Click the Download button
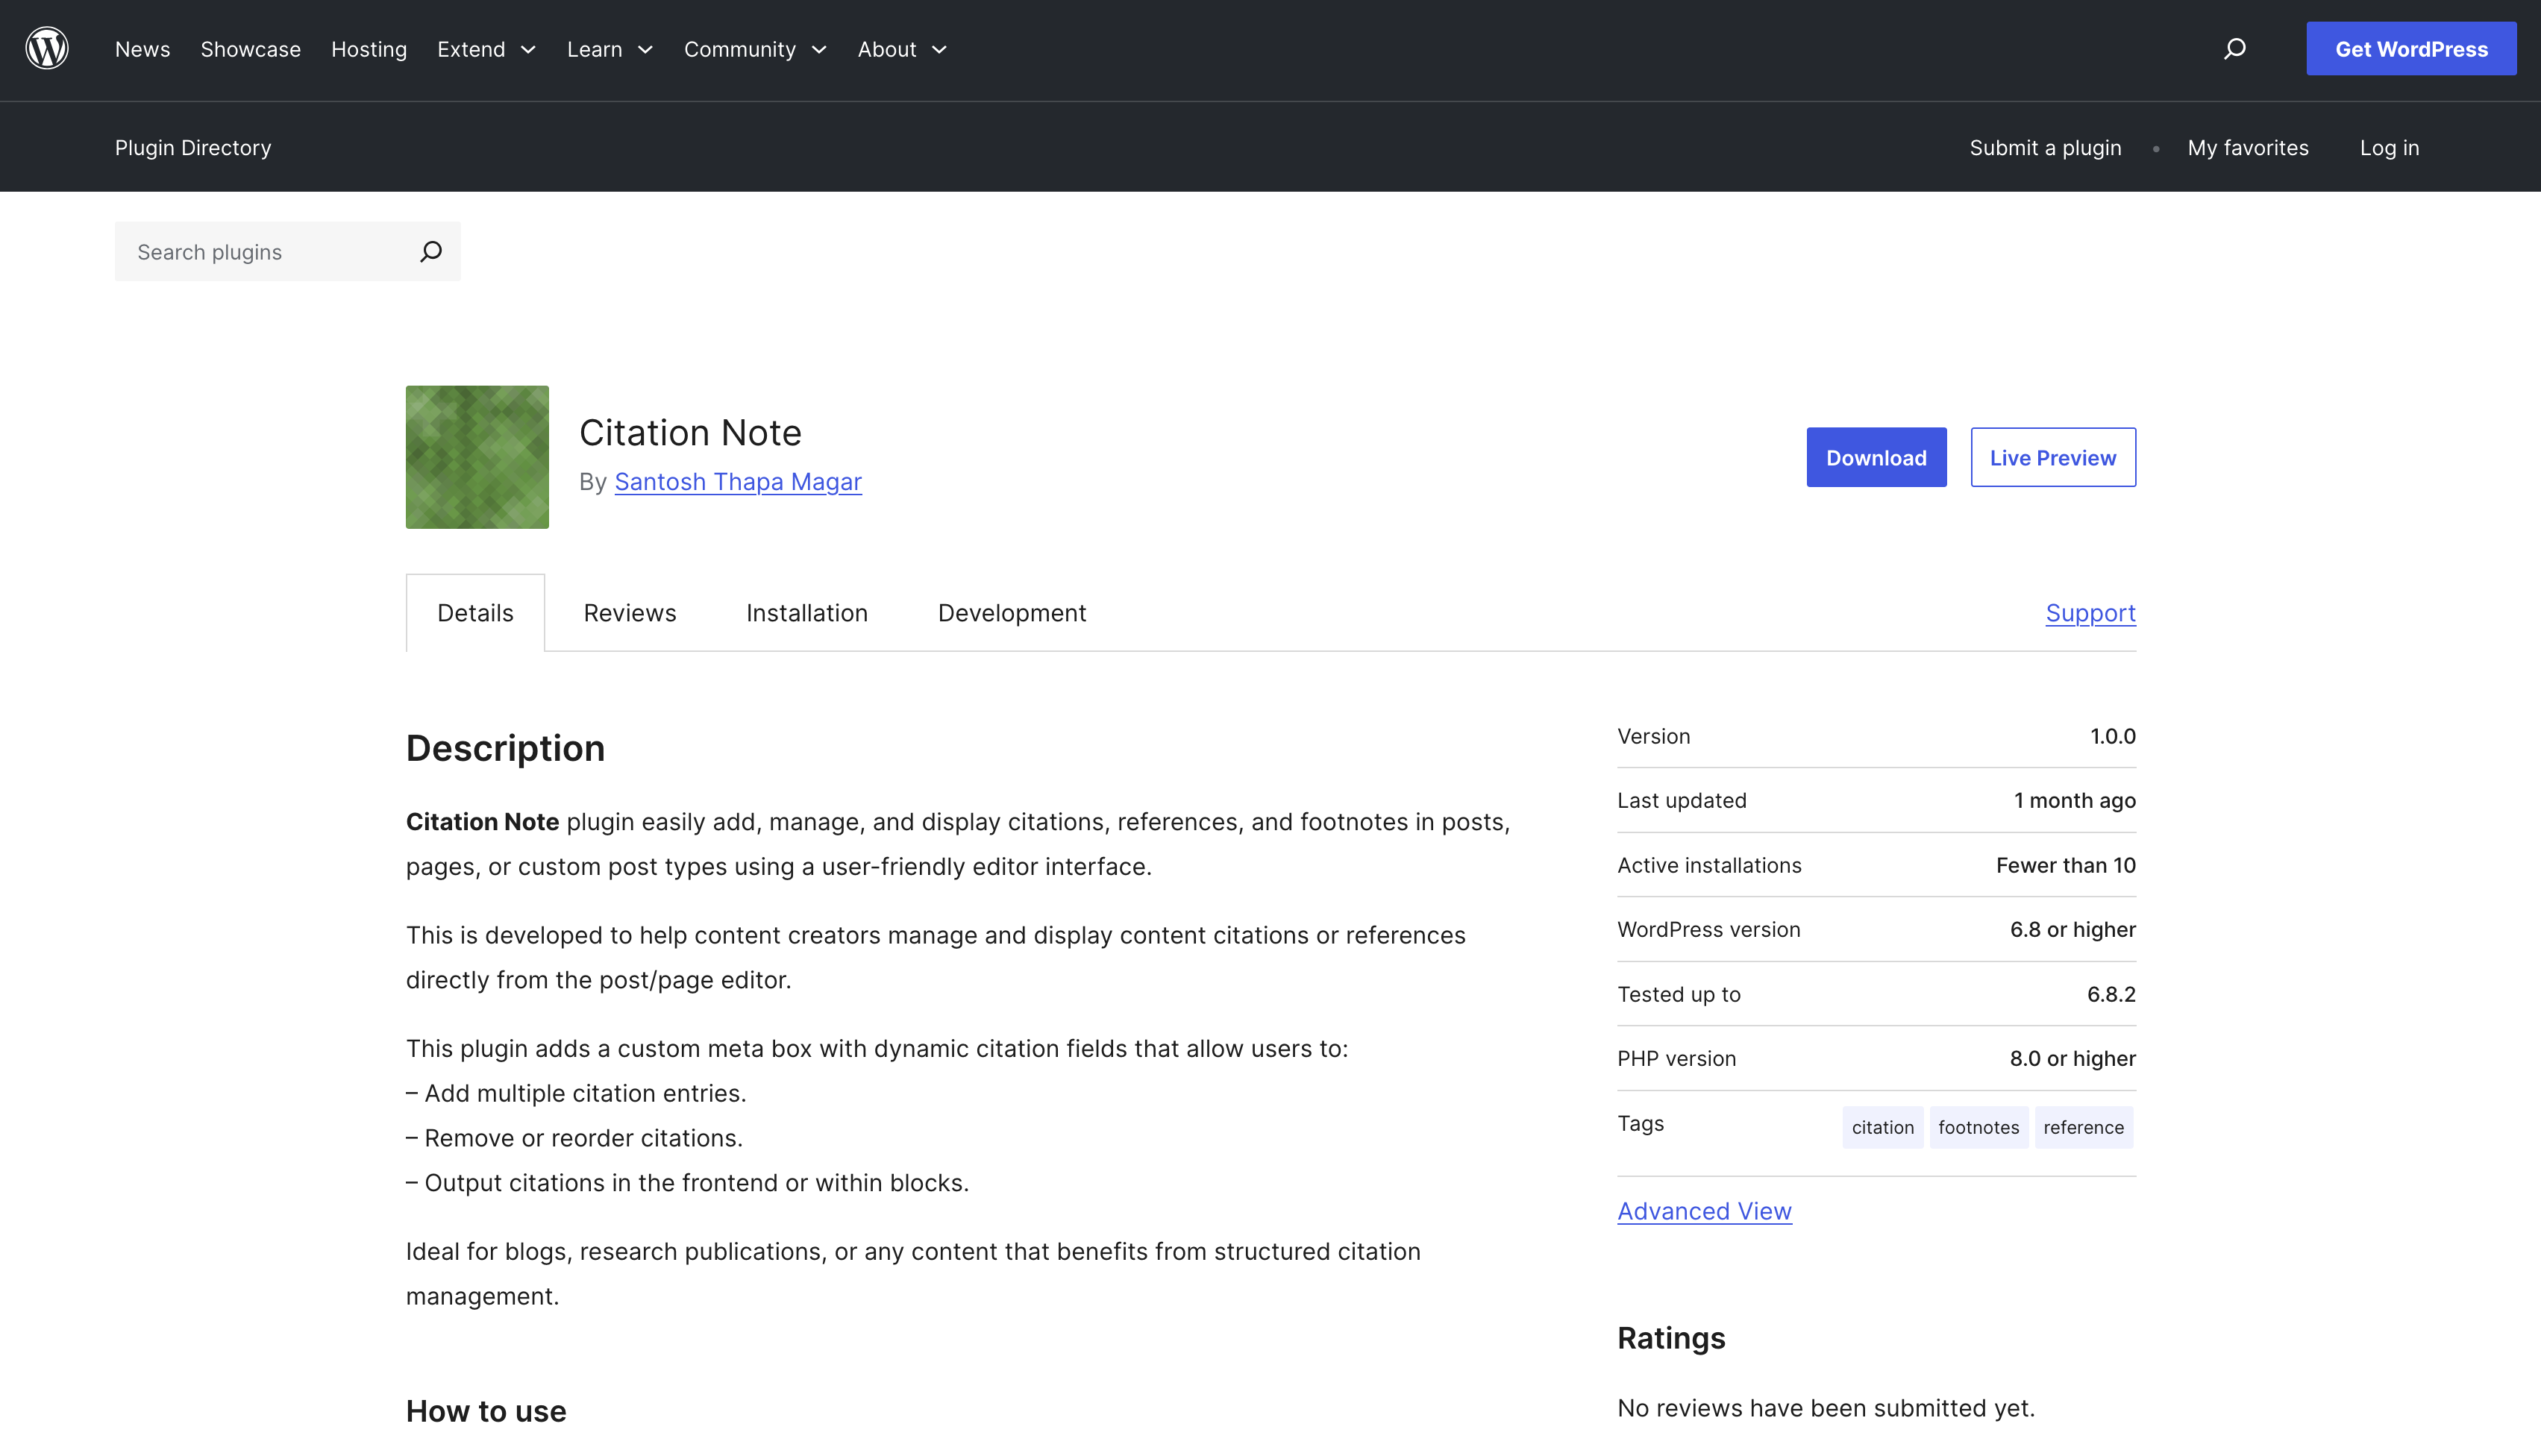Image resolution: width=2541 pixels, height=1456 pixels. [x=1875, y=457]
